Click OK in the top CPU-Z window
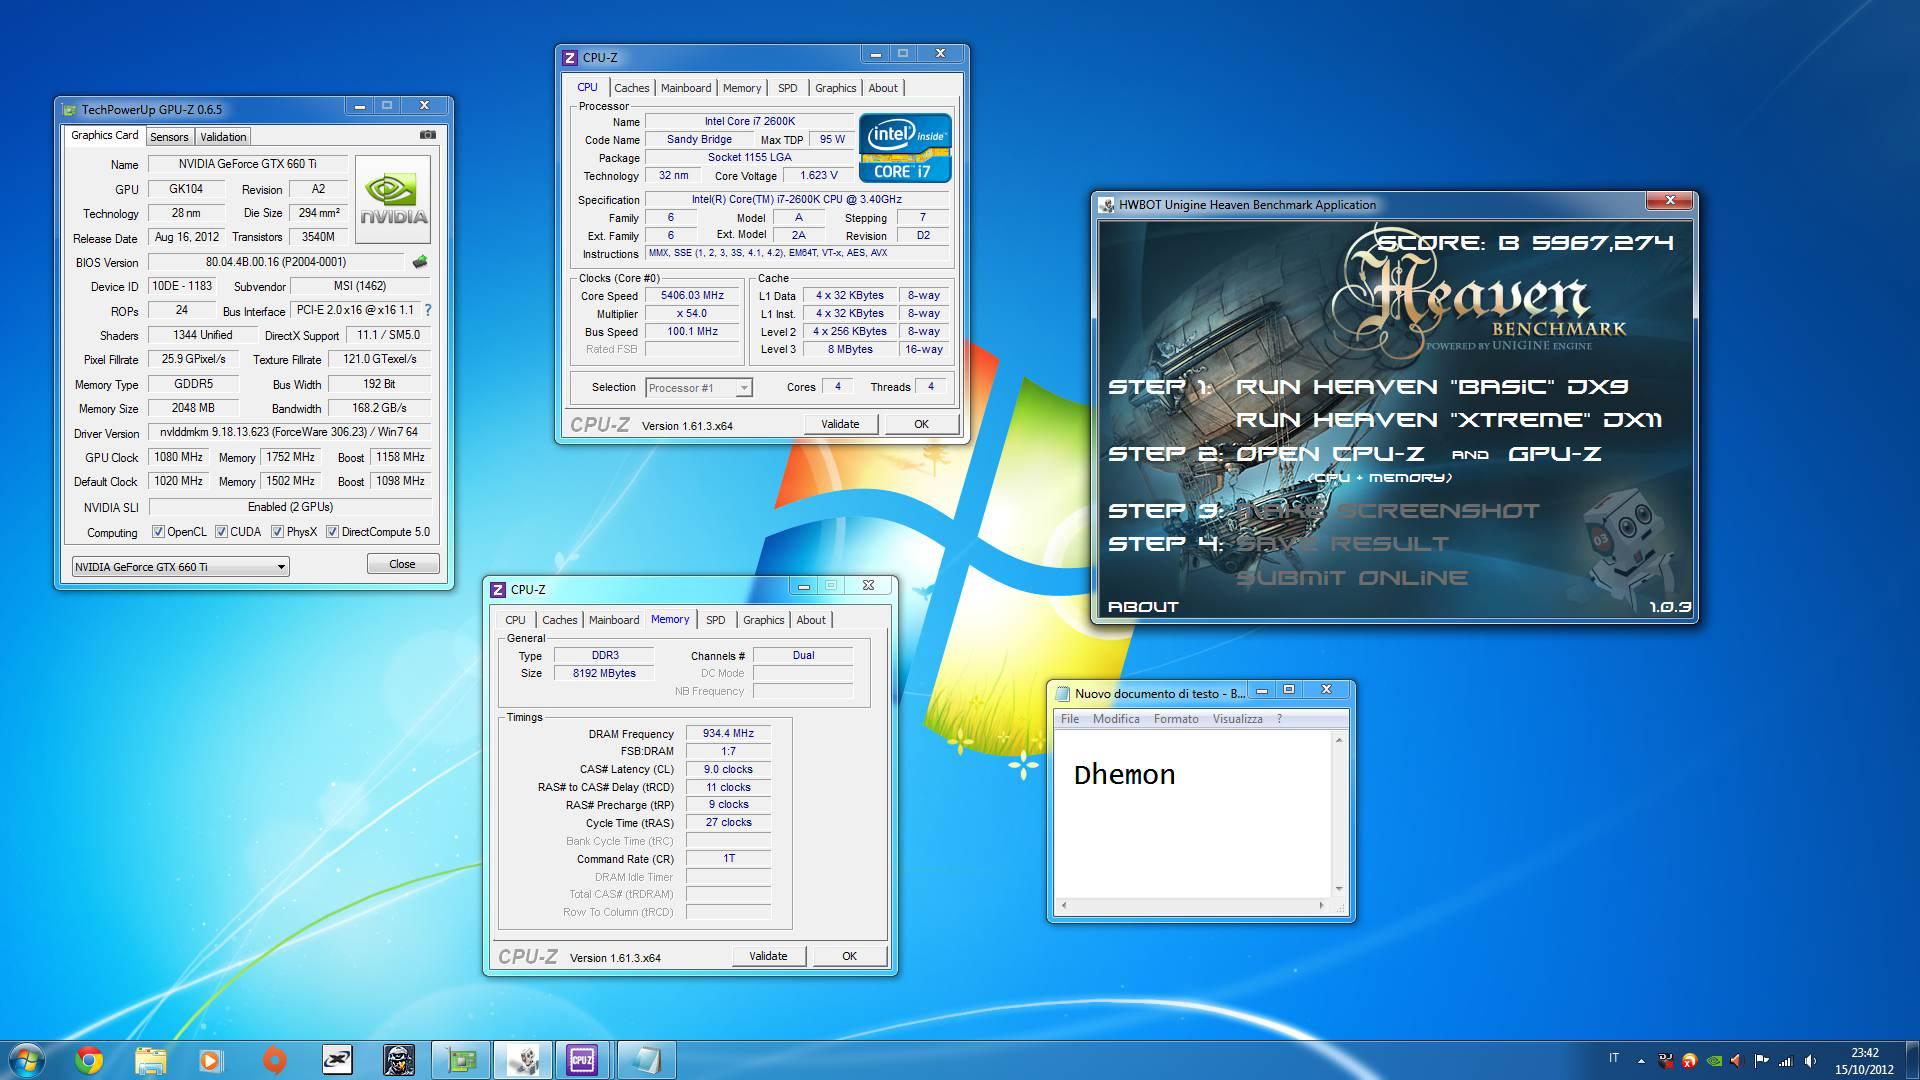This screenshot has height=1080, width=1920. 921,424
